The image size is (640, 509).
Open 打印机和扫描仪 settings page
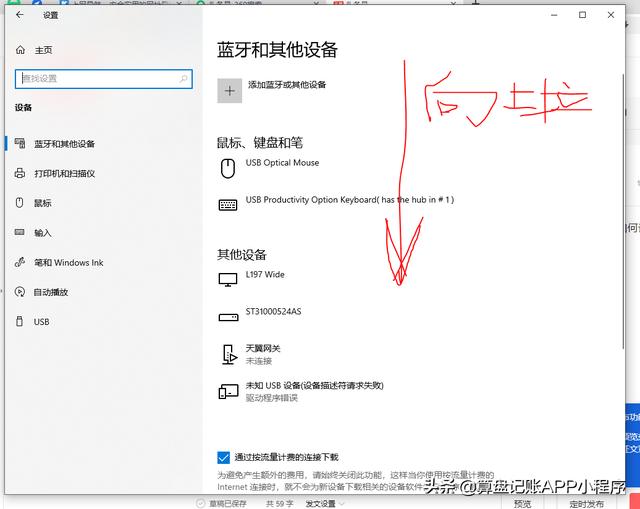tap(55, 173)
